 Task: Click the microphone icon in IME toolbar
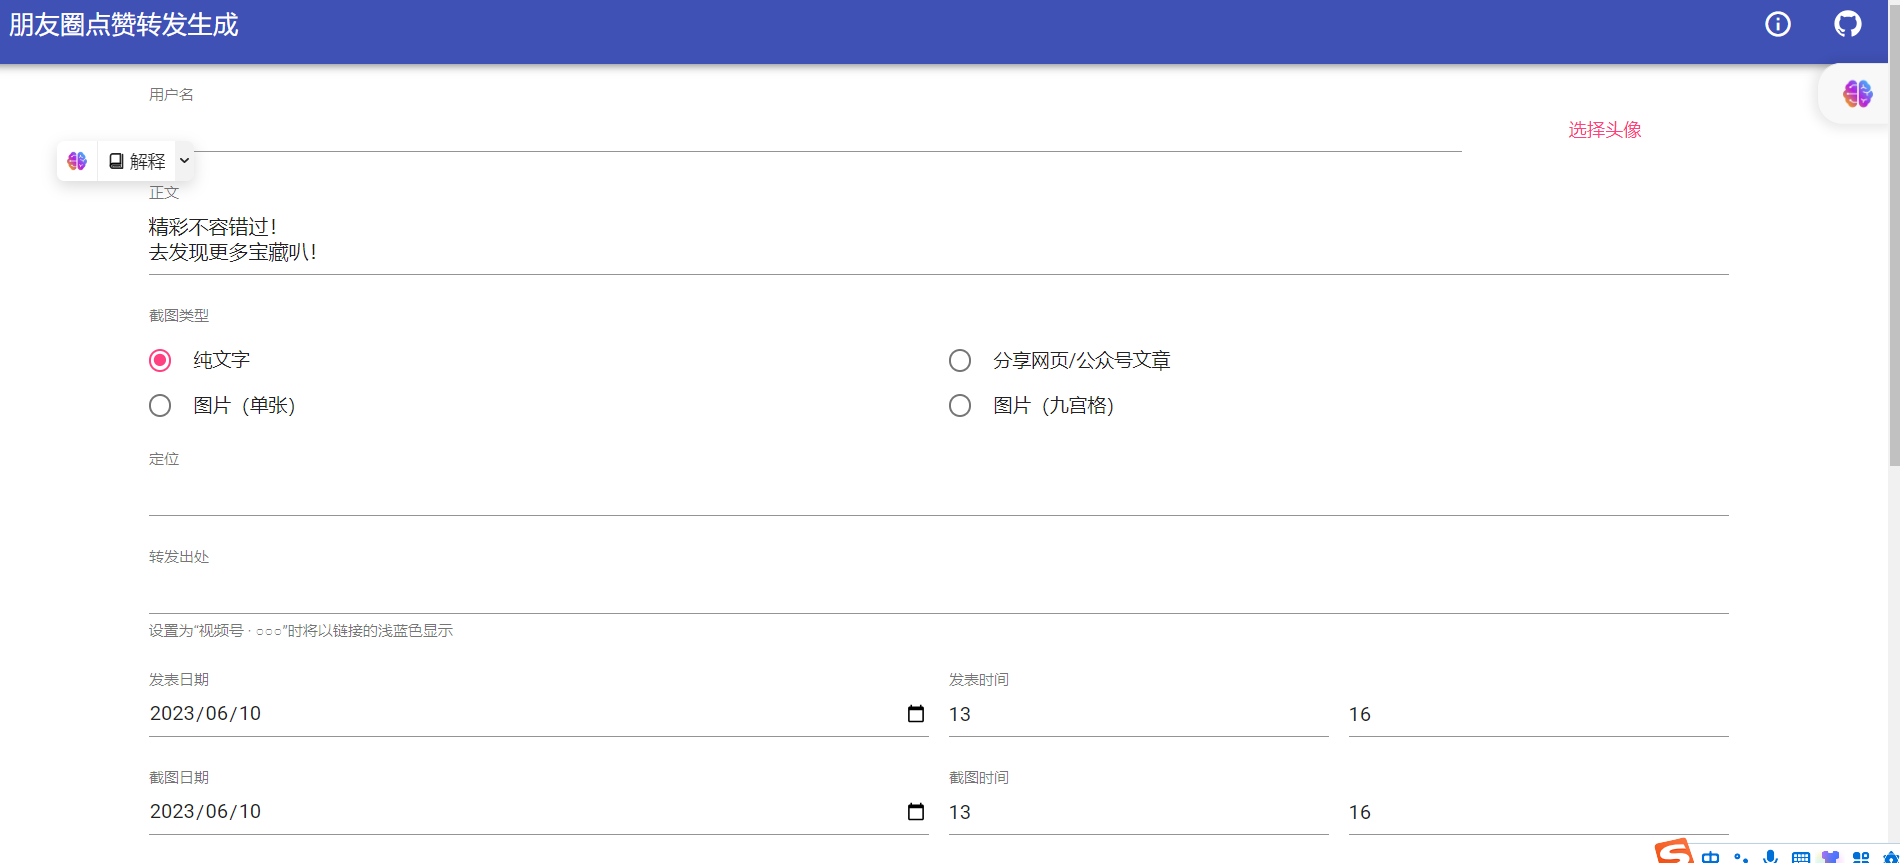tap(1770, 856)
